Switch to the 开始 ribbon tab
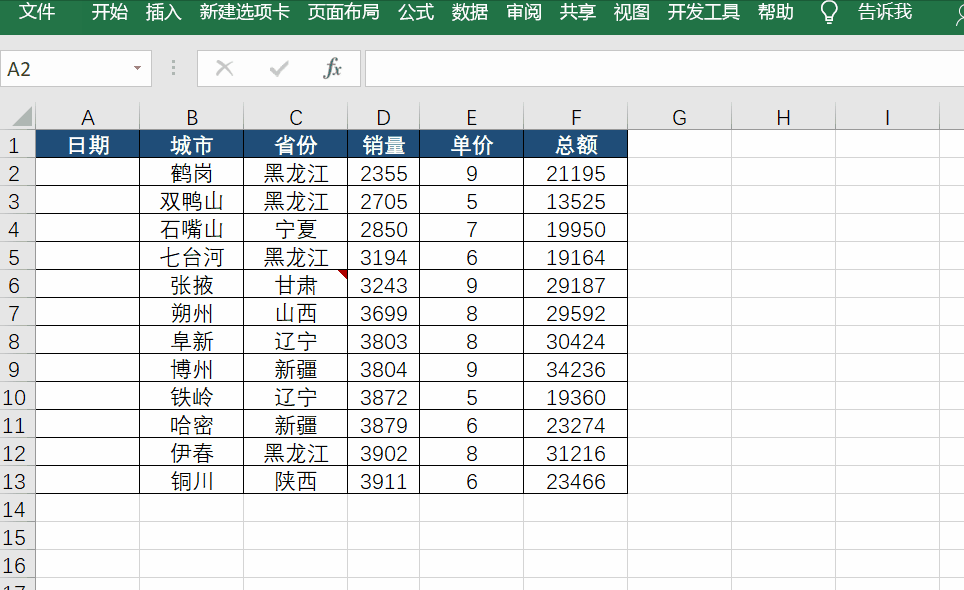The image size is (964, 590). point(110,12)
